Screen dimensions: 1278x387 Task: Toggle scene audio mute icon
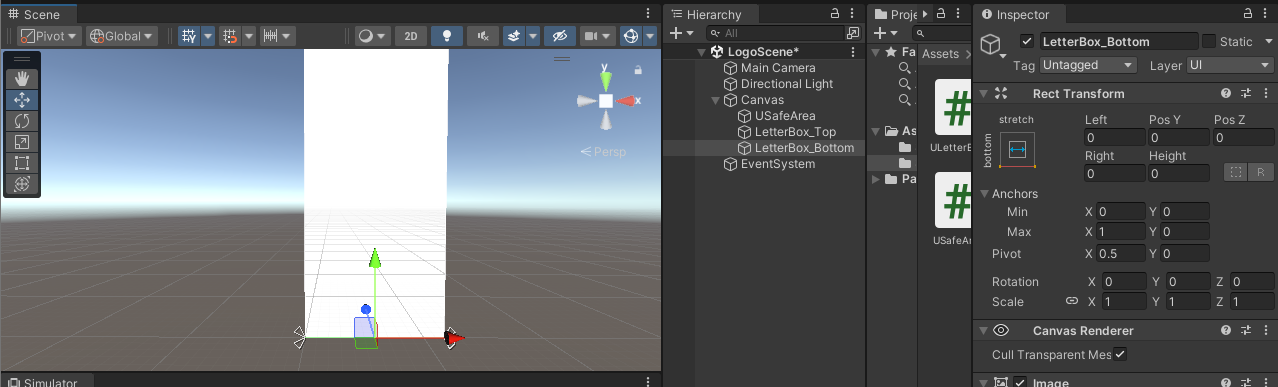pos(483,35)
